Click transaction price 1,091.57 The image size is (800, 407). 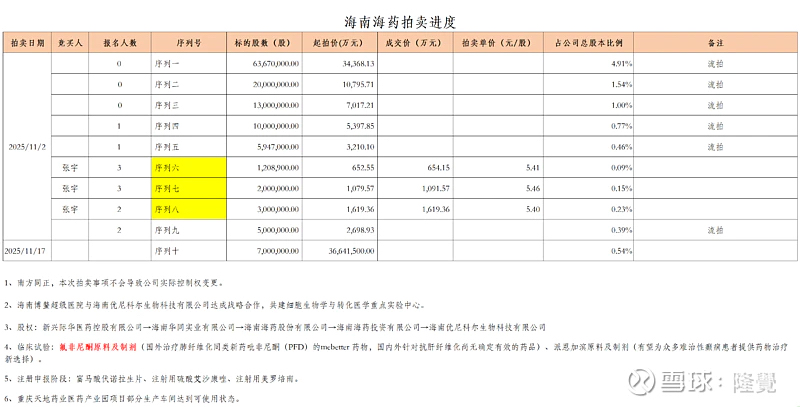pyautogui.click(x=437, y=189)
